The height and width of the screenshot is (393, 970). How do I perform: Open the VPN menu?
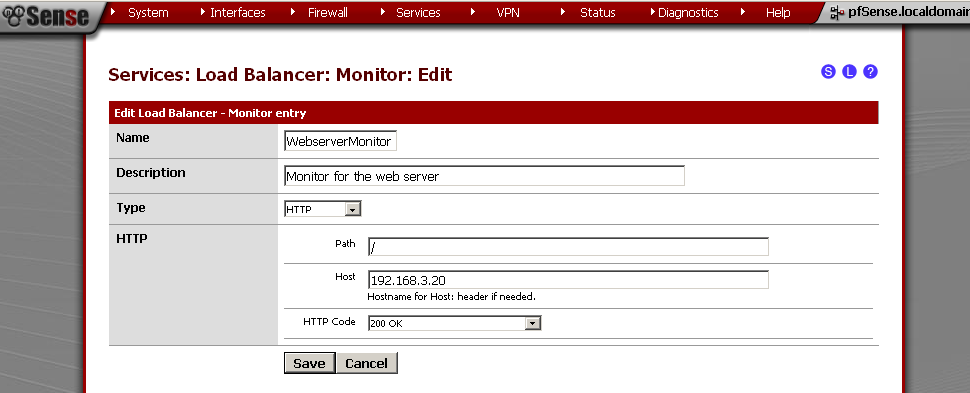(x=508, y=12)
